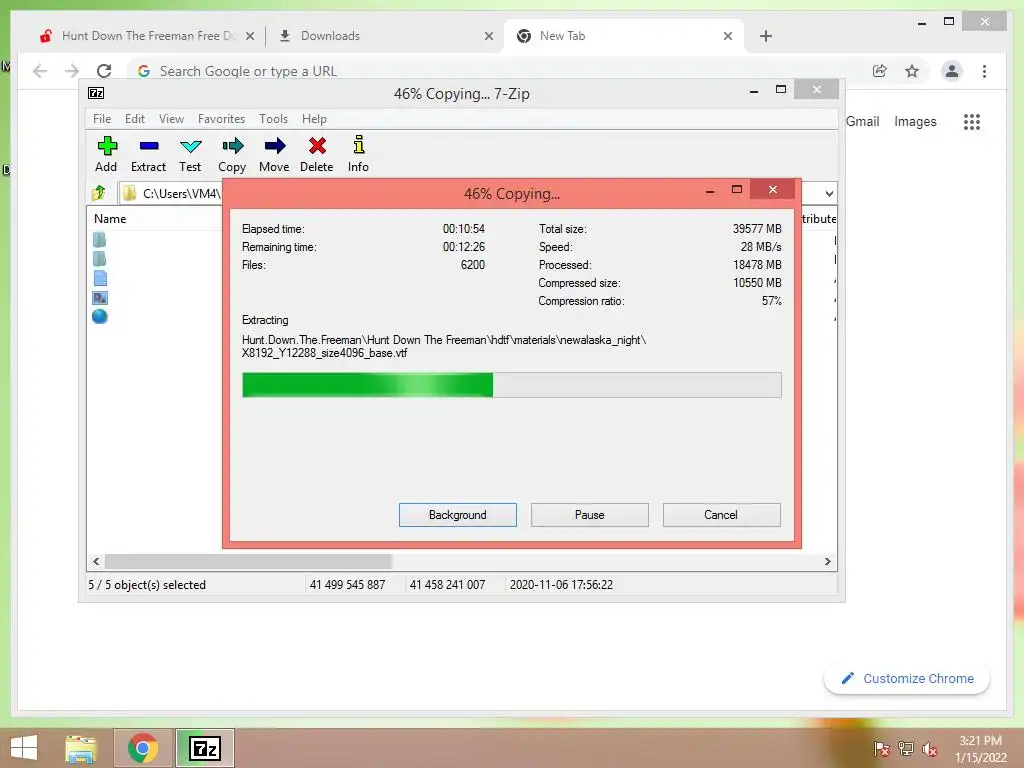
Task: Click the Info toolbar icon
Action: [x=359, y=144]
